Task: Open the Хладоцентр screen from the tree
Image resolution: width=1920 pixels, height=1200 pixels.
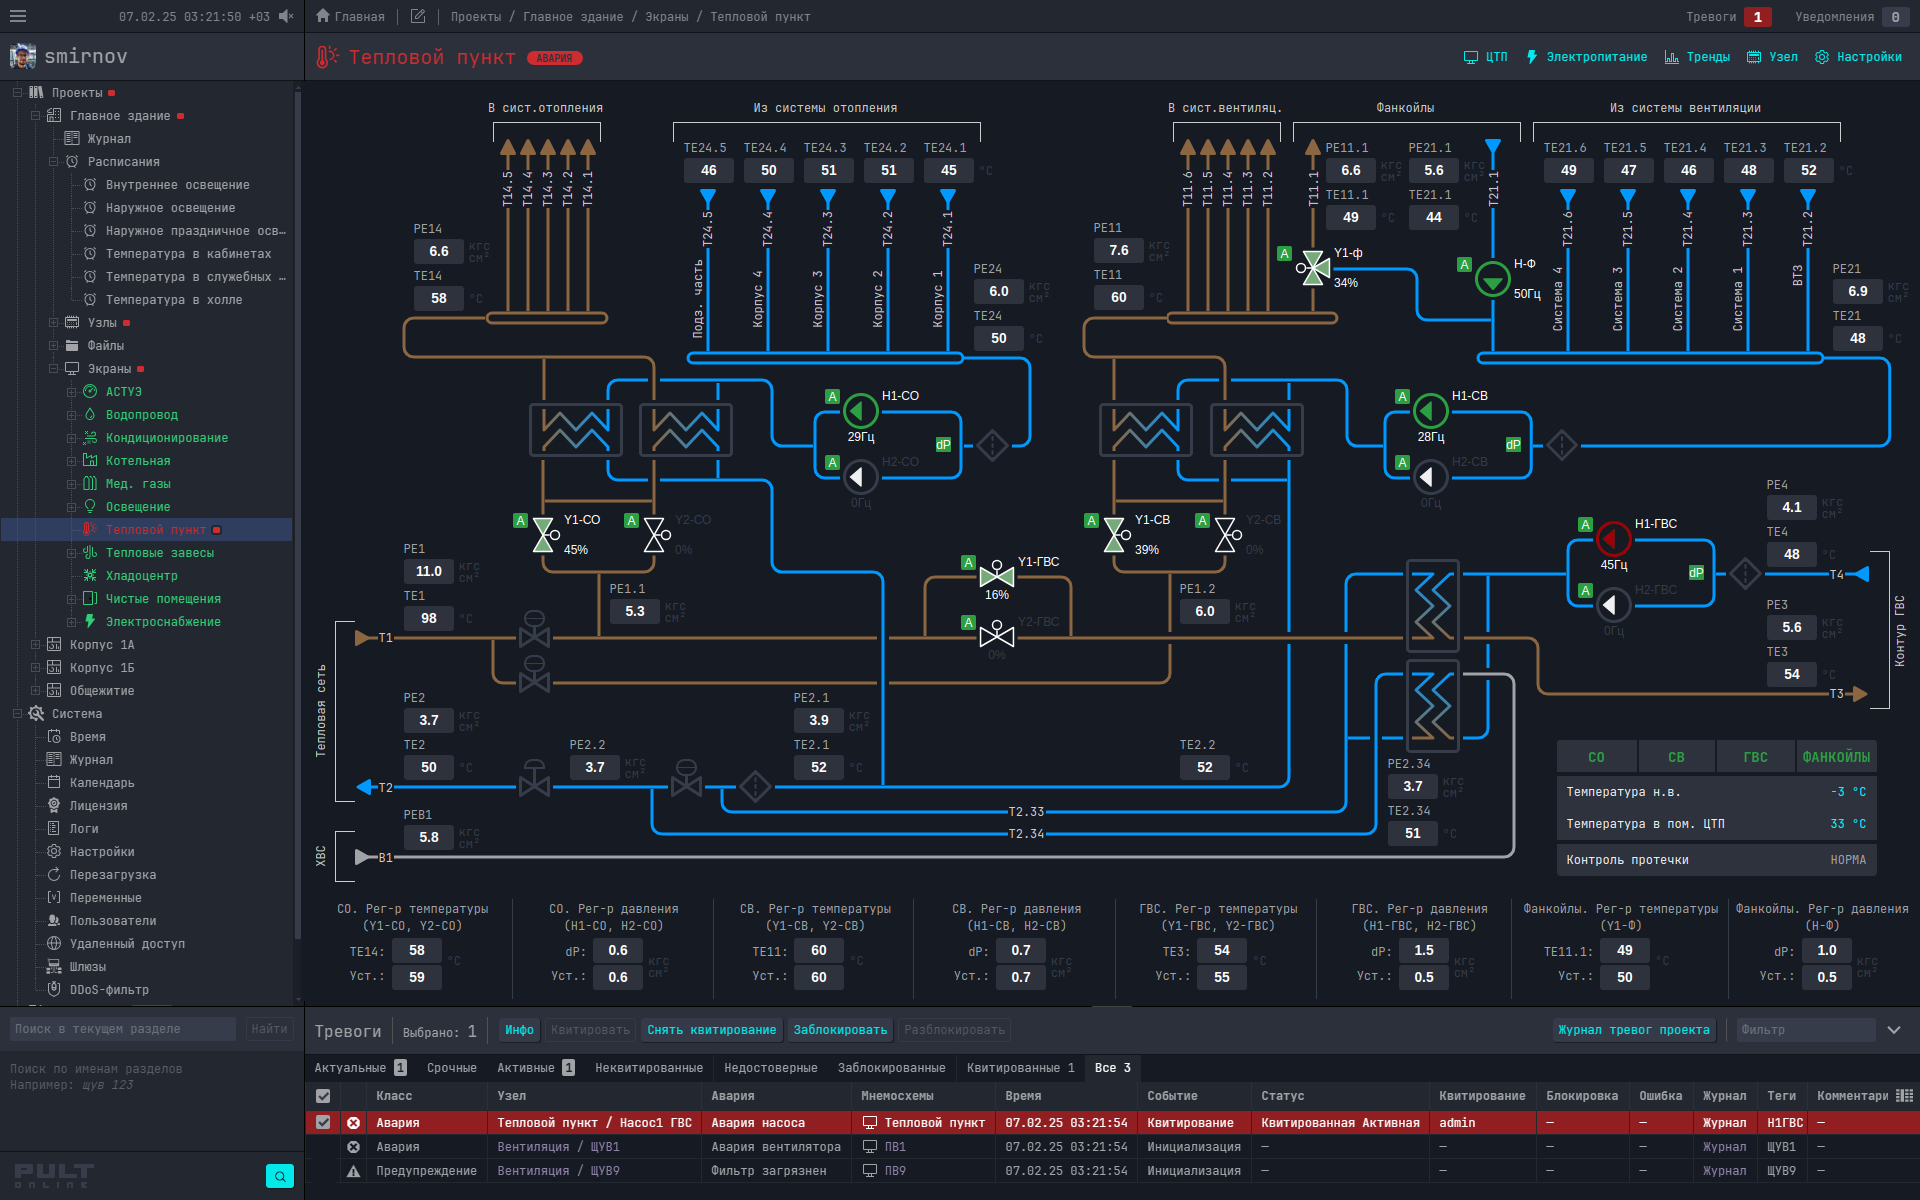Action: (88, 575)
